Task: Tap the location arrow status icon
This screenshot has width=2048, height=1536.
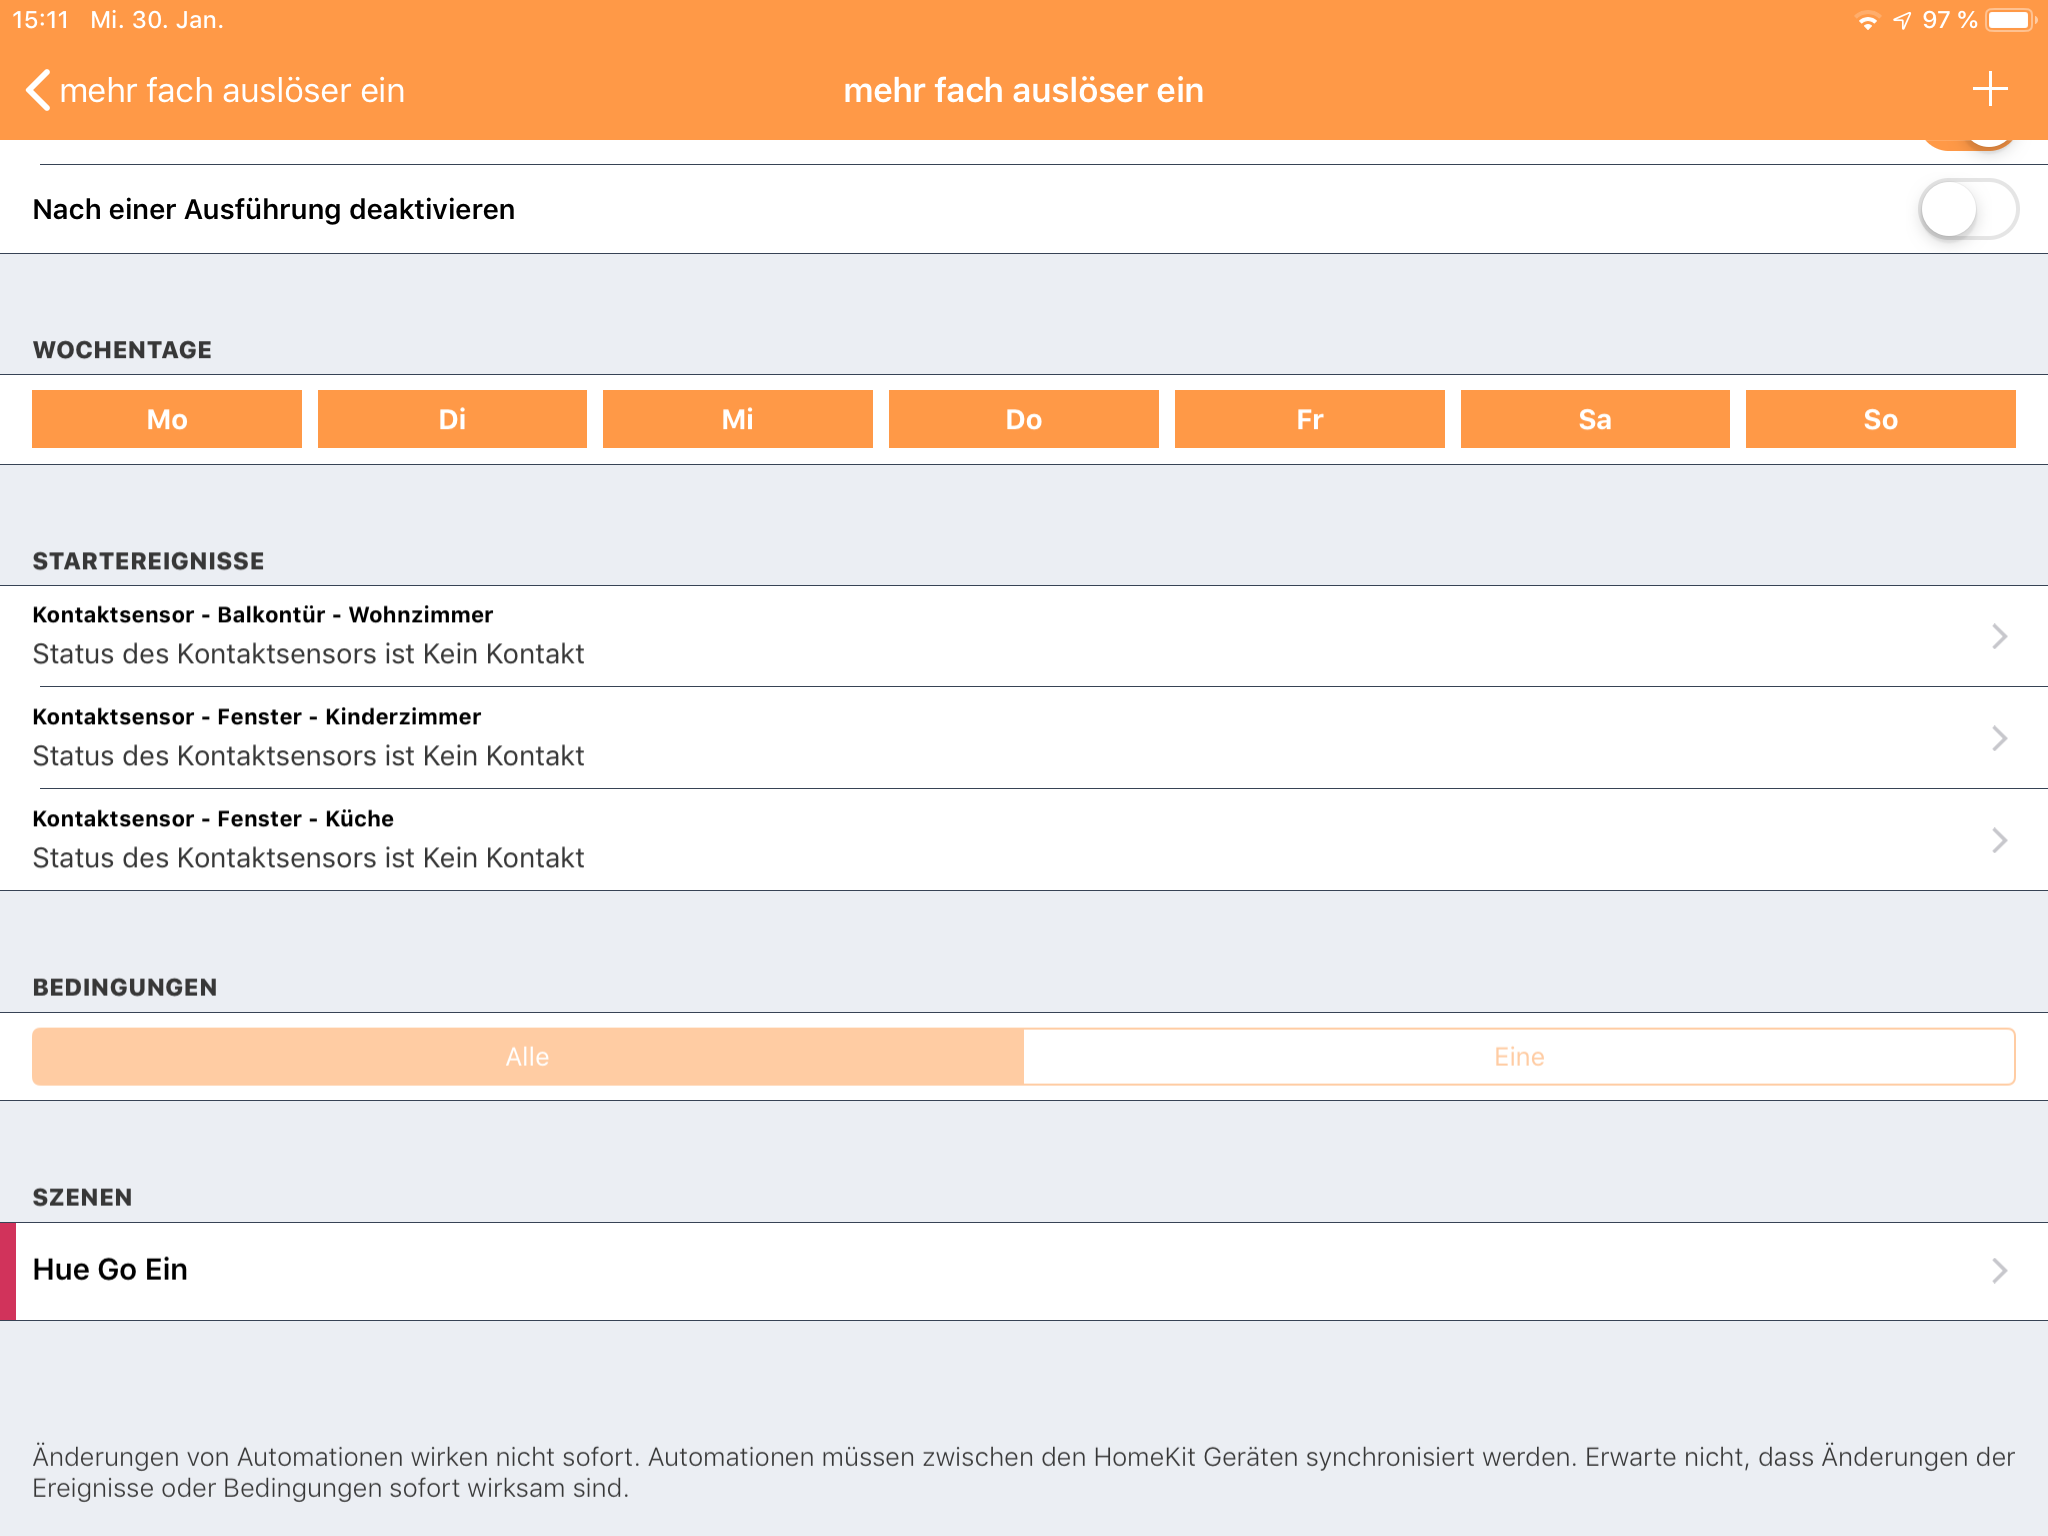Action: 1902,21
